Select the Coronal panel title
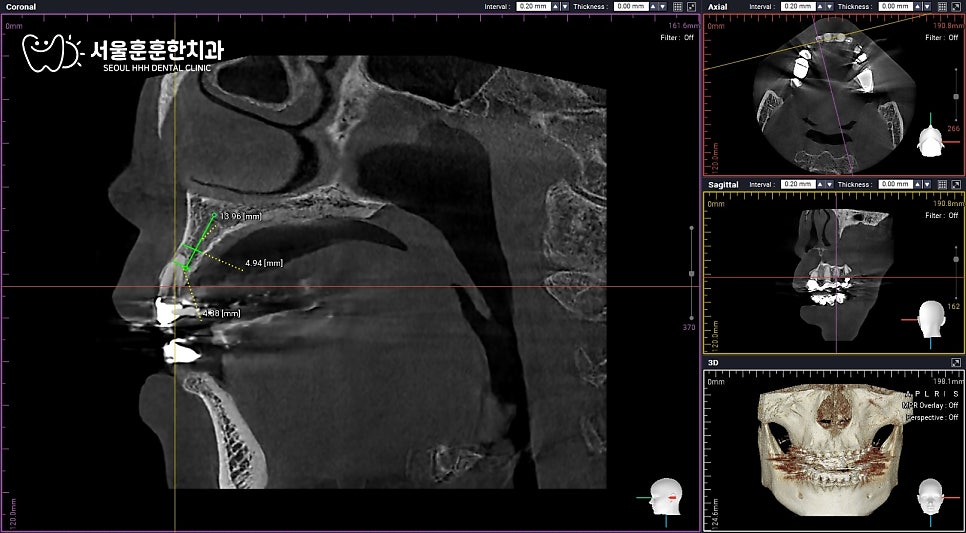The width and height of the screenshot is (966, 533). point(21,7)
